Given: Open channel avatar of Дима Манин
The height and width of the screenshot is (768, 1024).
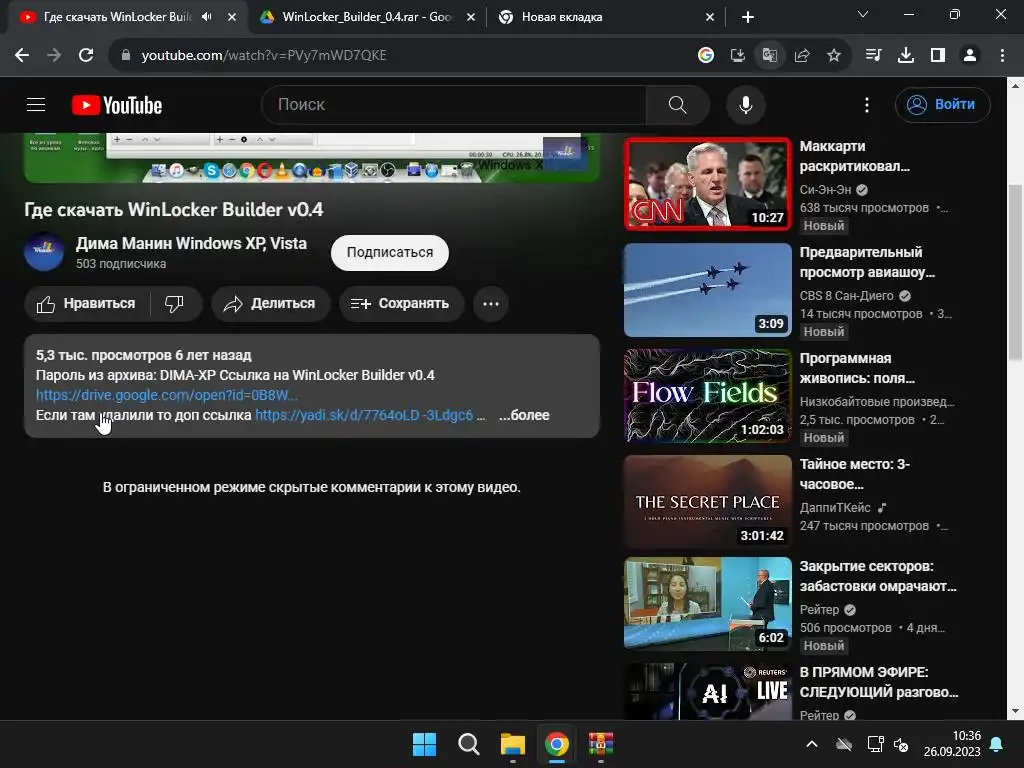Looking at the screenshot, I should tap(44, 251).
